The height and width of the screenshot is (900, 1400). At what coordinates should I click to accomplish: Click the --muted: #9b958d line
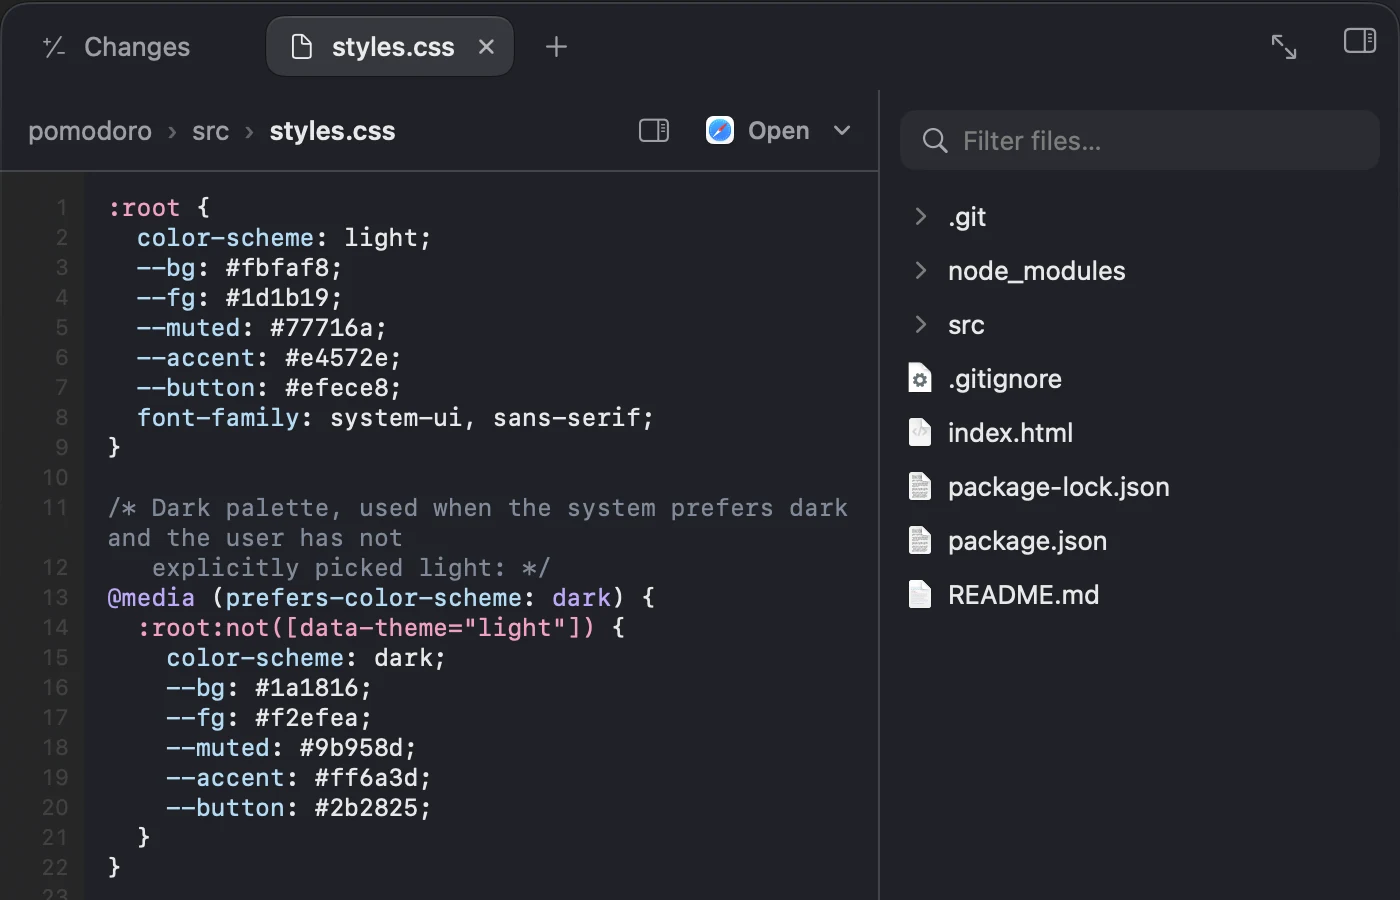(291, 748)
